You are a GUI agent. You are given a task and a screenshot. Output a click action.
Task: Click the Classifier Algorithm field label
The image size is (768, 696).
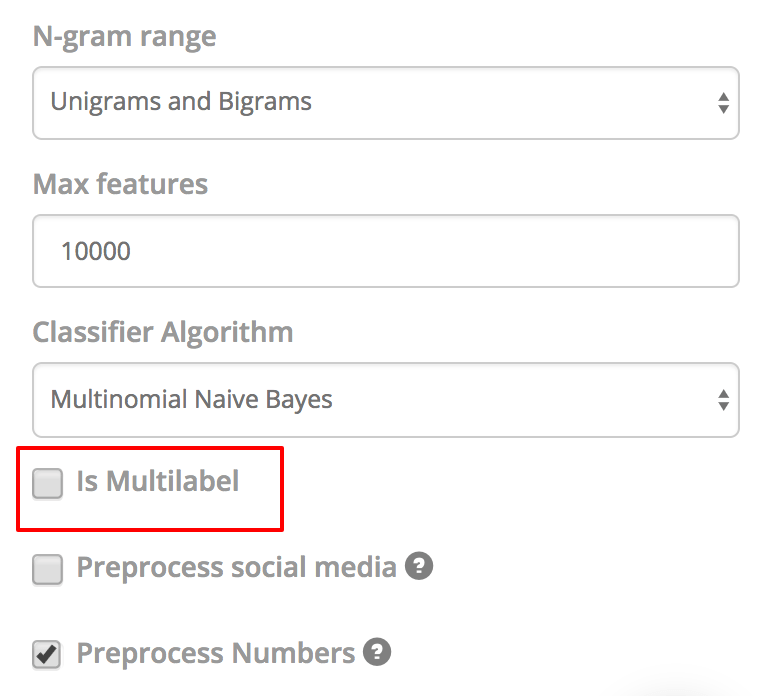[163, 332]
